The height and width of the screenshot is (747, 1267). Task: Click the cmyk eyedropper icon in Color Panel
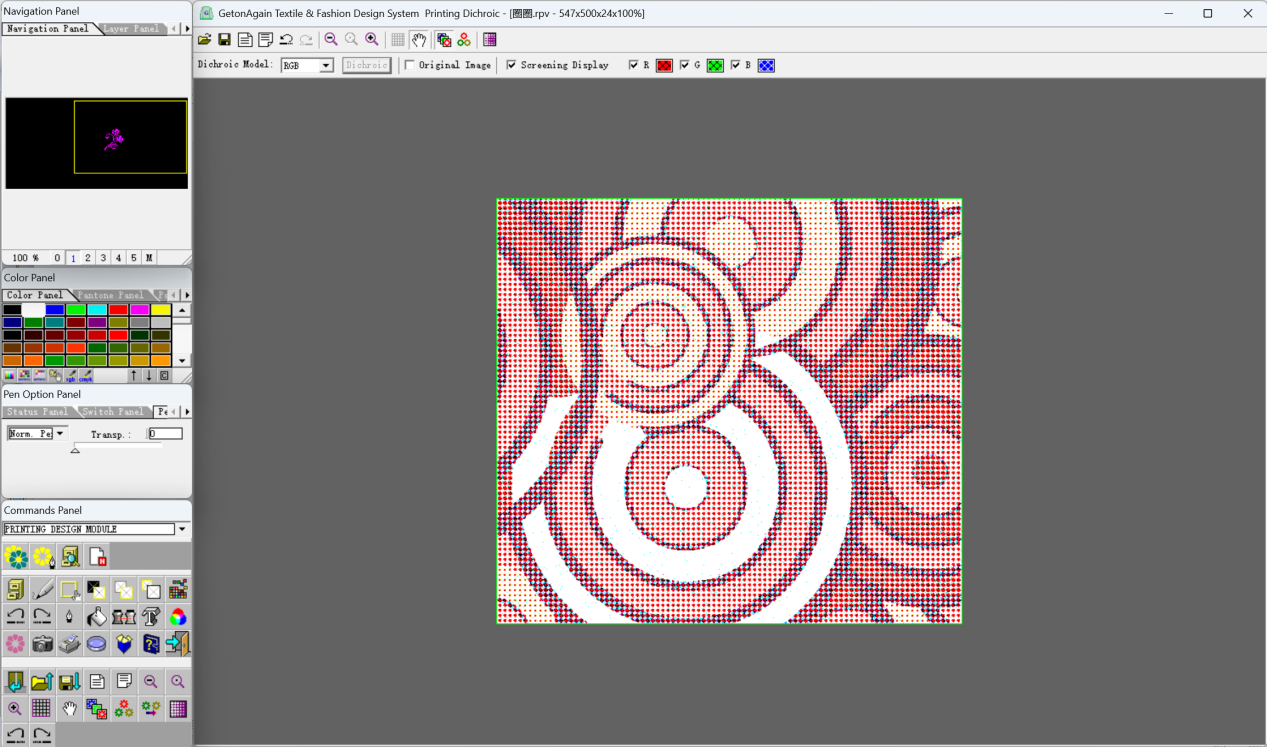tap(86, 376)
